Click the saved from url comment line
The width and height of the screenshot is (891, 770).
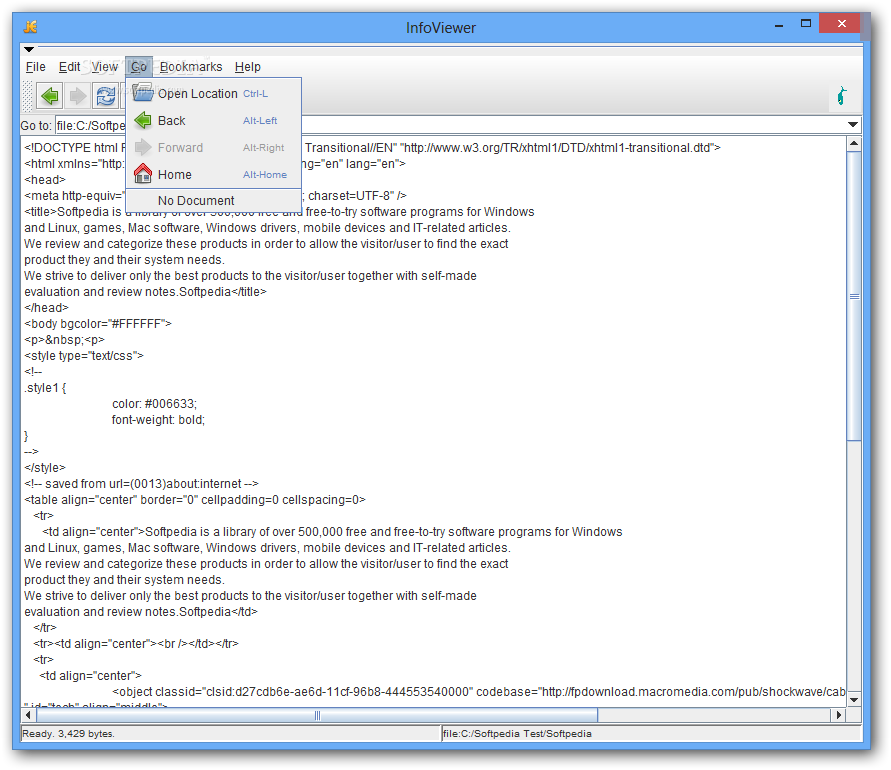click(x=141, y=484)
